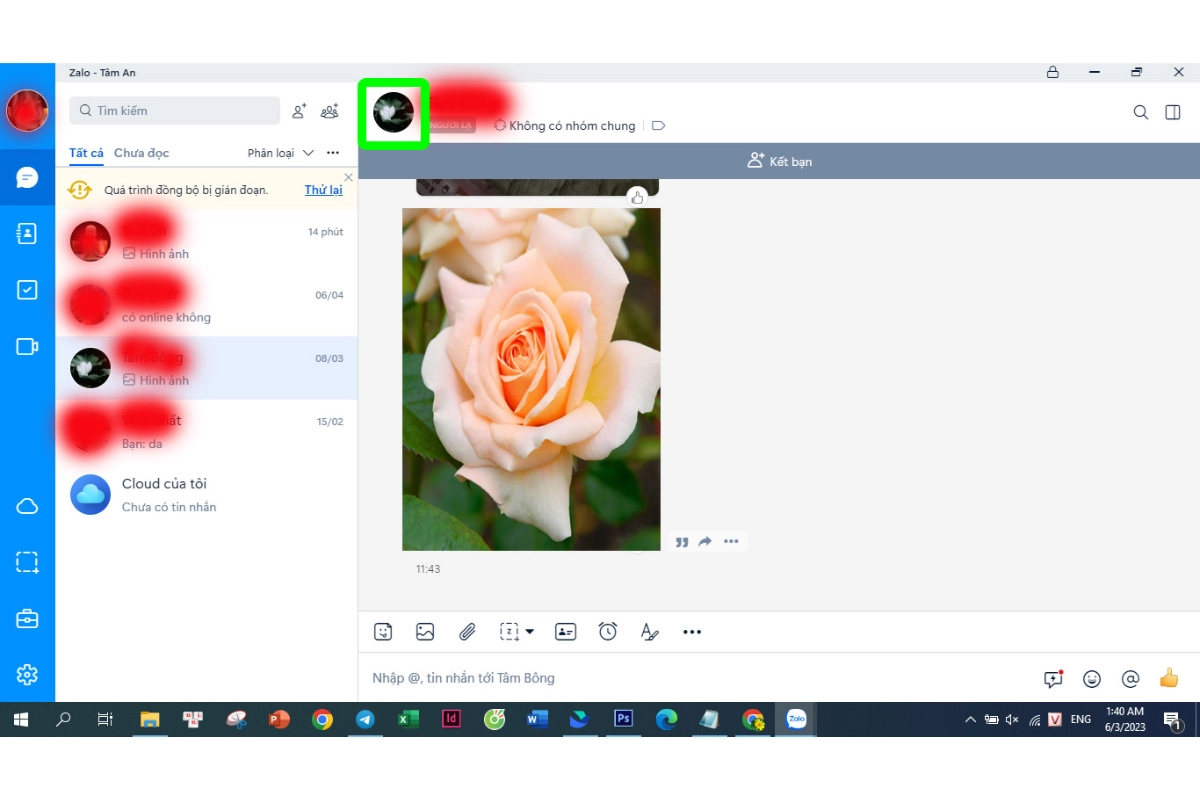1200x800 pixels.
Task: Send a thumbs-up like in message box
Action: pos(1169,679)
